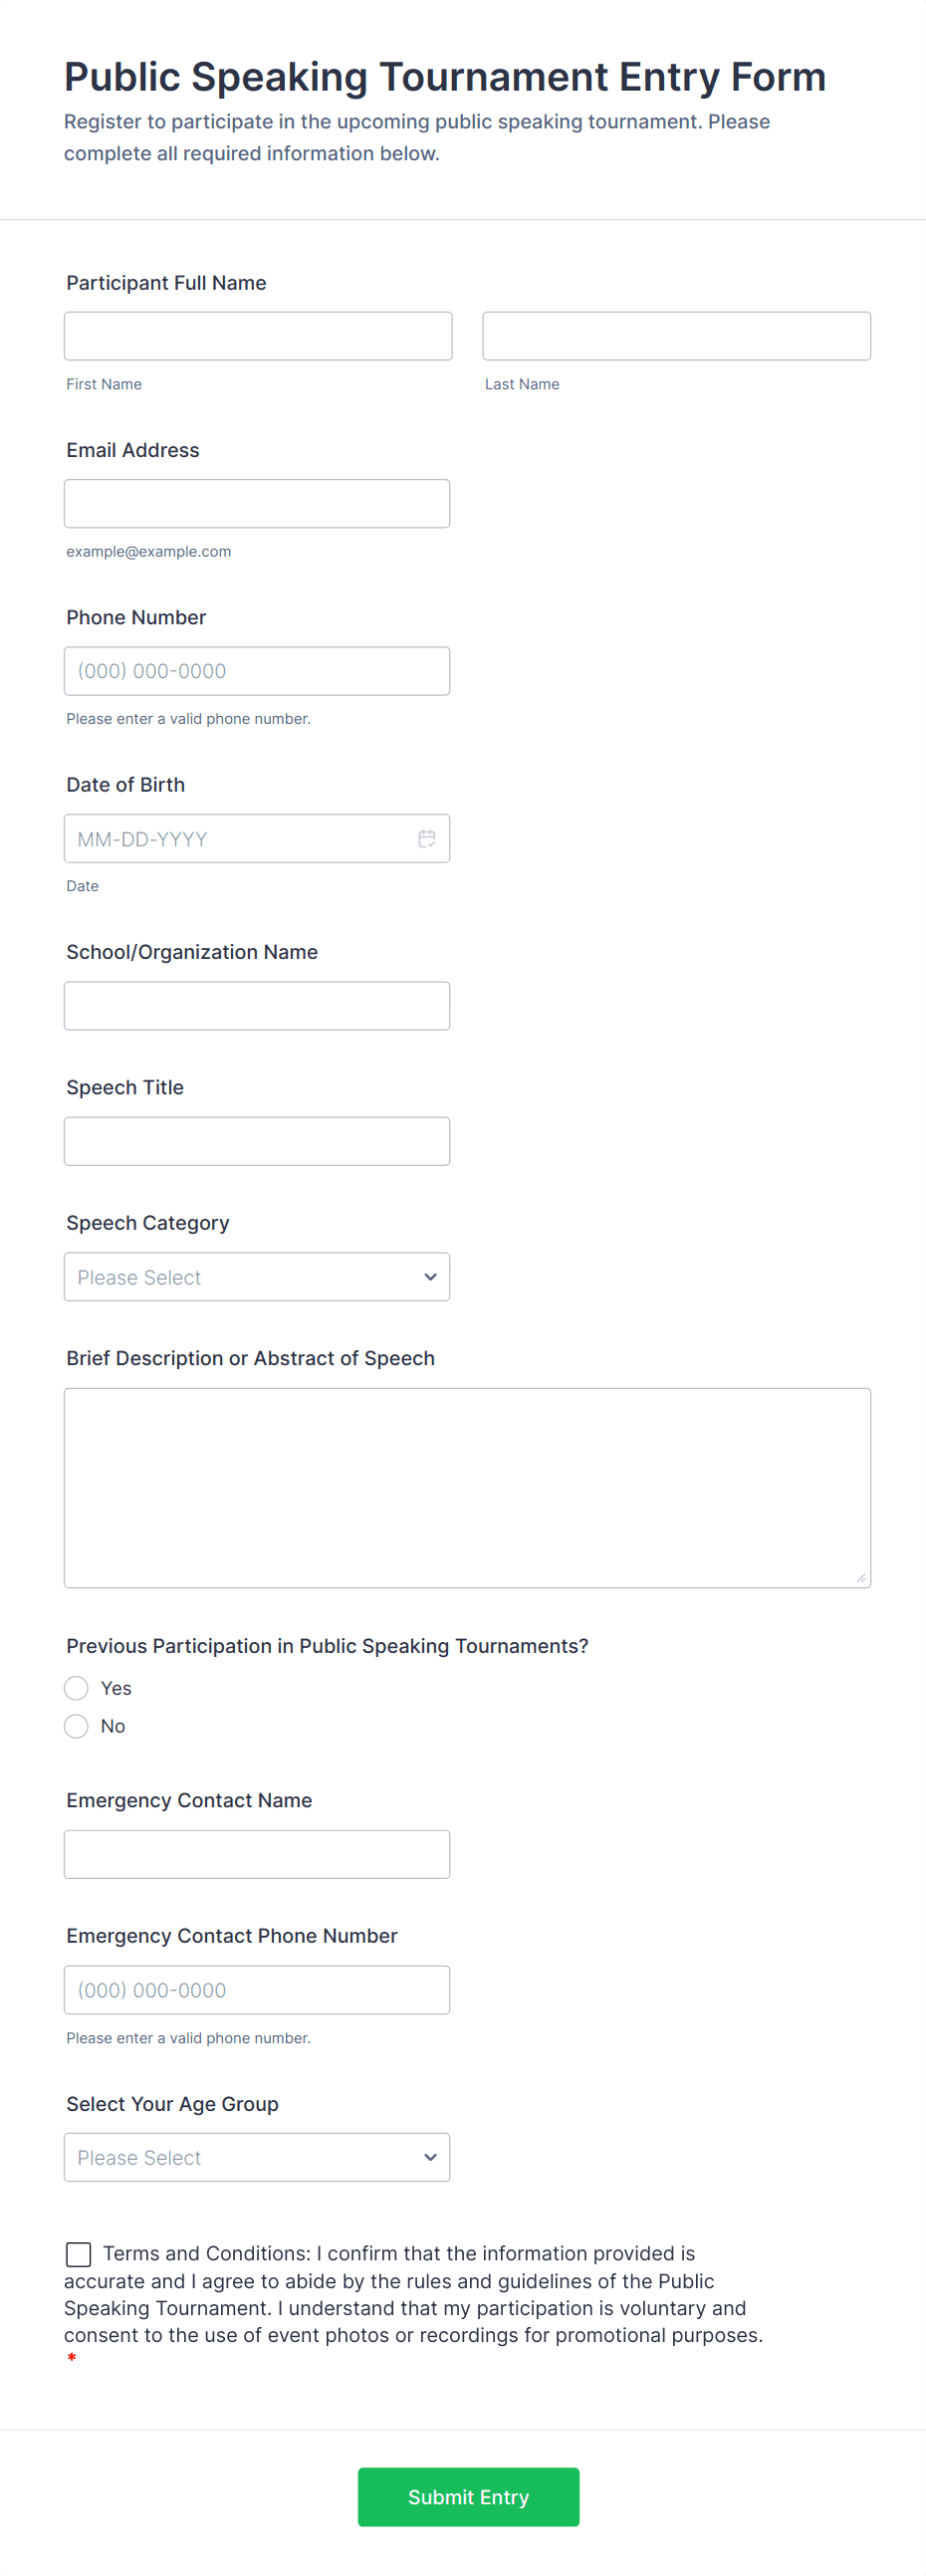Screen dimensions: 926x2576
Task: Click the Speech Title input box
Action: click(256, 1141)
